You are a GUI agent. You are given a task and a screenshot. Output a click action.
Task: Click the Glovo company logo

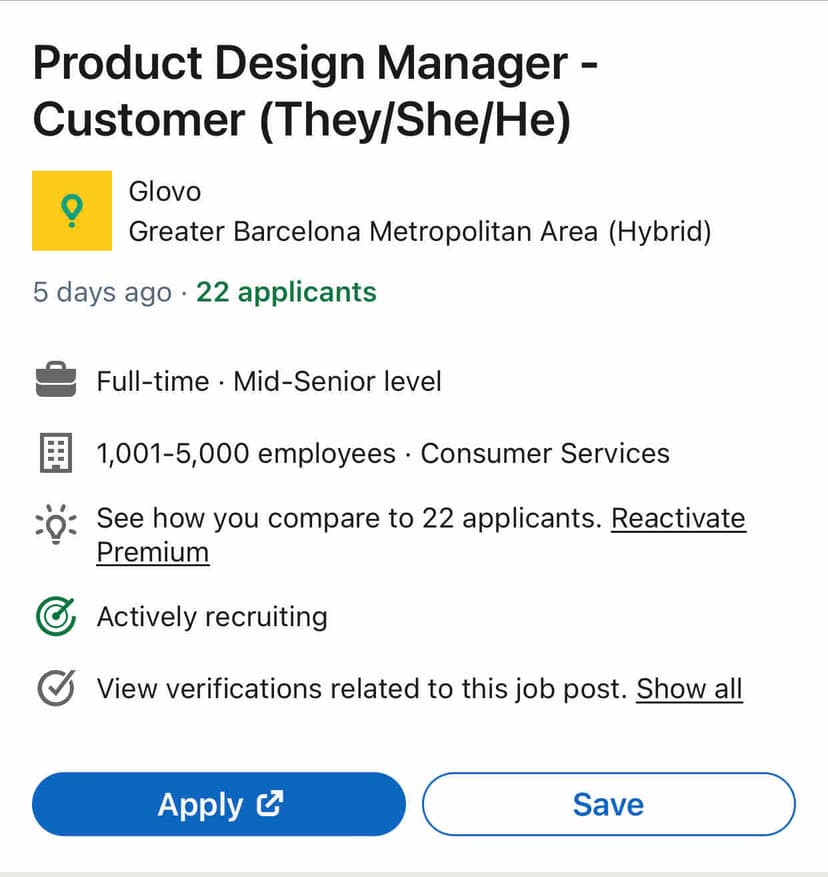pyautogui.click(x=72, y=211)
